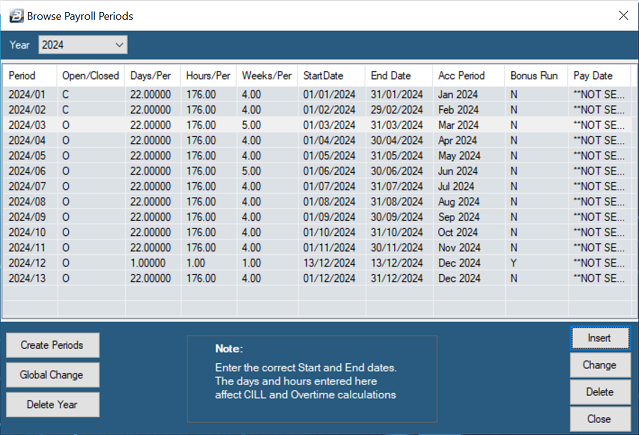Click Bonus Run value Y
The image size is (639, 435).
pyautogui.click(x=513, y=263)
